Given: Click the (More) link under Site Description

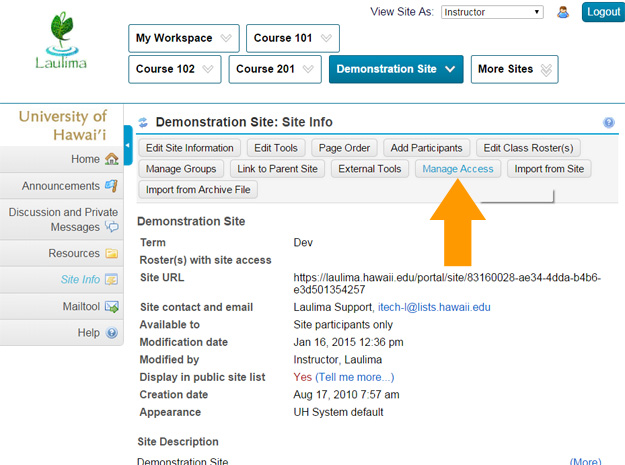Looking at the screenshot, I should click(586, 461).
